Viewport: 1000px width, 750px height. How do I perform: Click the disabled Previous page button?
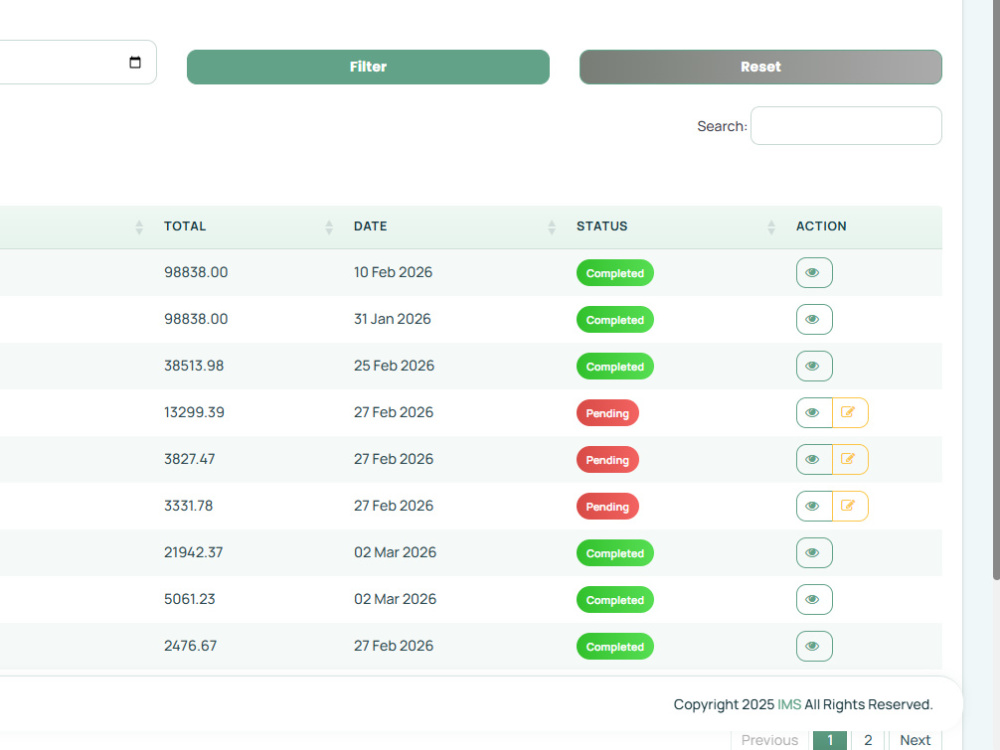[x=770, y=740]
